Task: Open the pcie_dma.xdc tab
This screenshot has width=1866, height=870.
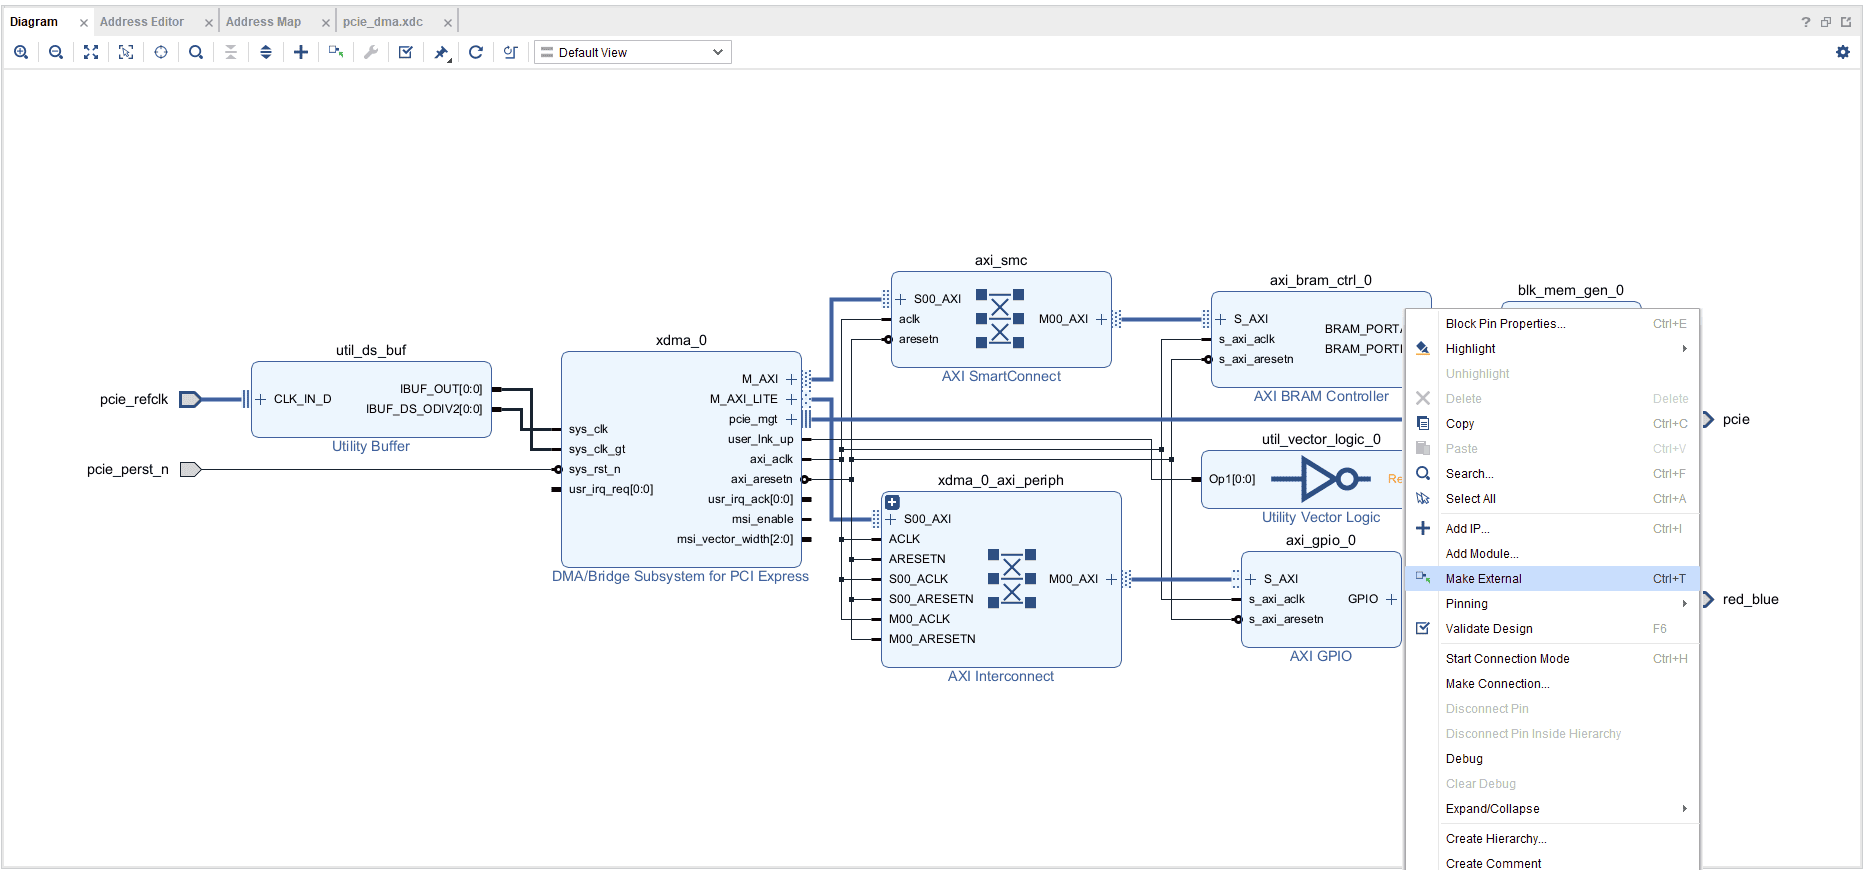Action: point(383,22)
